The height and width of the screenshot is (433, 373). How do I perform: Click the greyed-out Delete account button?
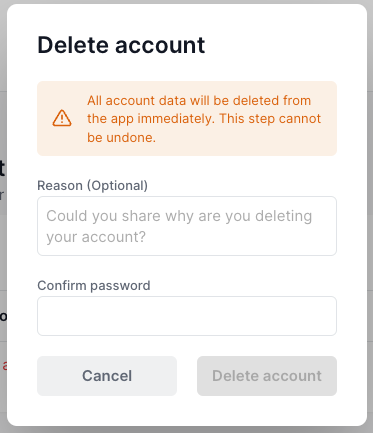click(267, 376)
